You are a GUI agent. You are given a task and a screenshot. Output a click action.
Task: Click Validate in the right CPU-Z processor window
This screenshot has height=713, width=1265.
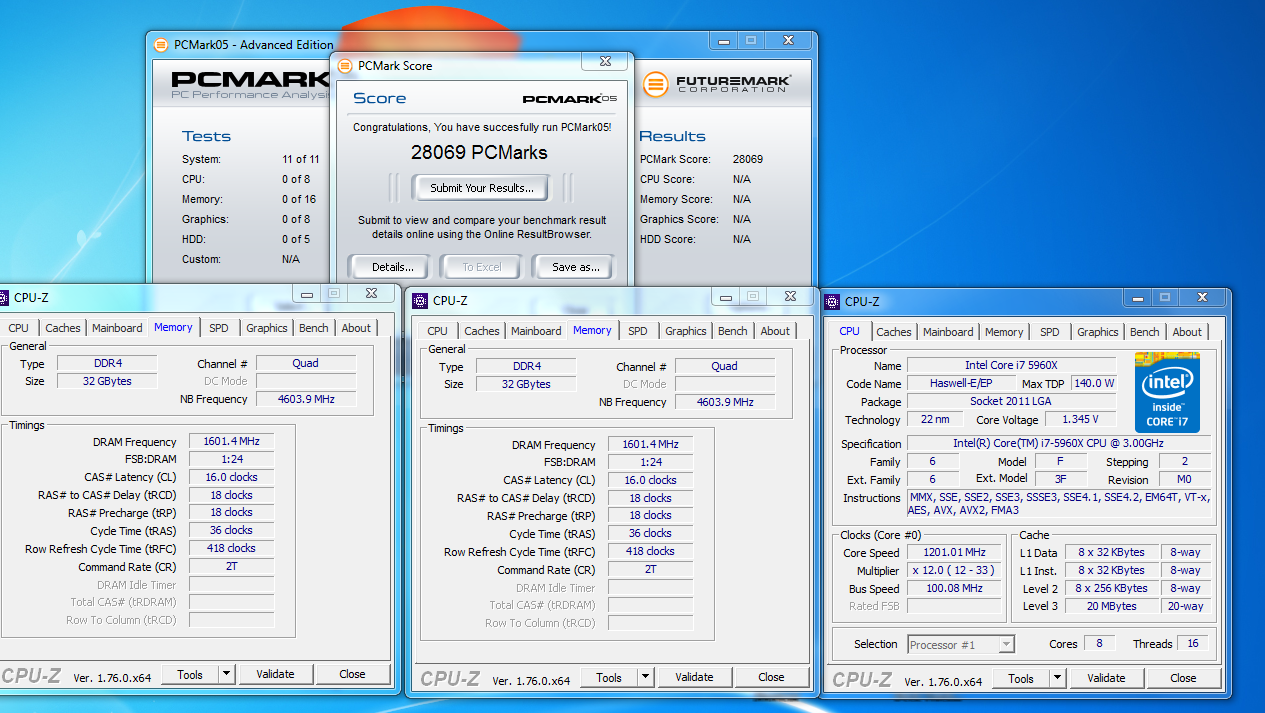[1106, 678]
